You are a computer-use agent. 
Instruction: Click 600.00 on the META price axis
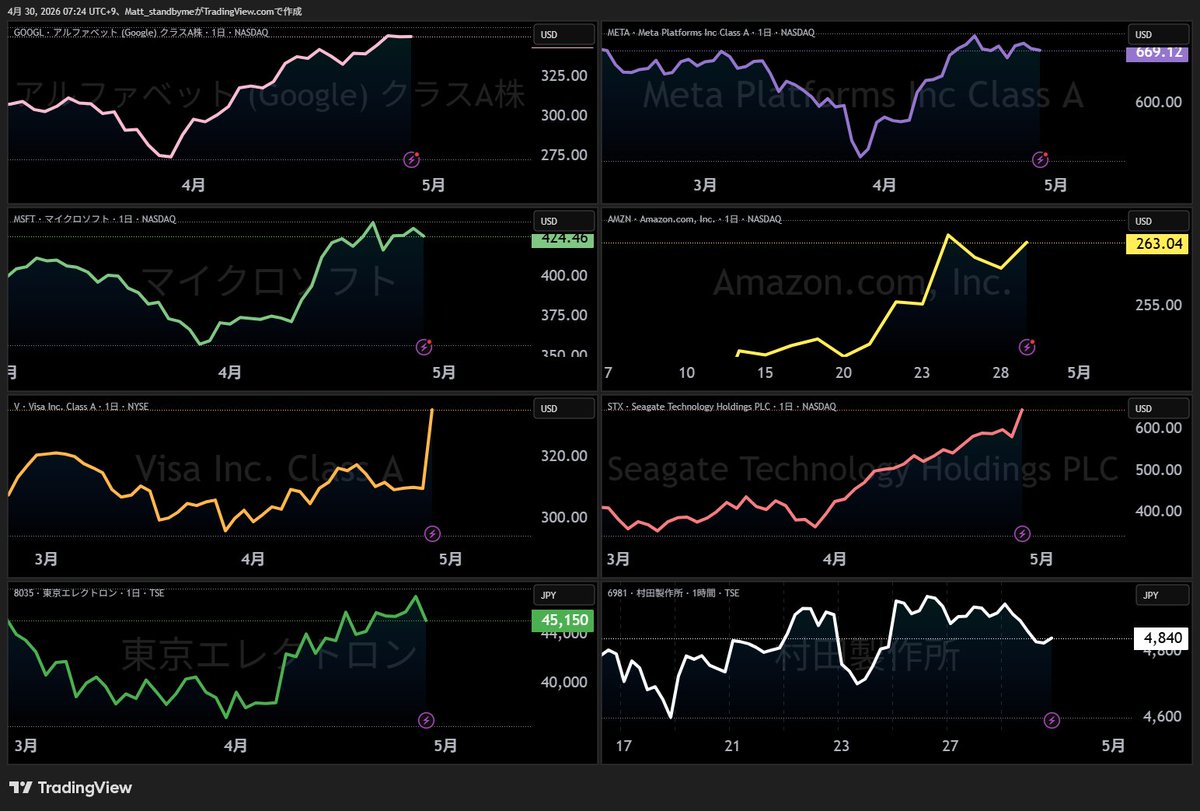[1157, 102]
